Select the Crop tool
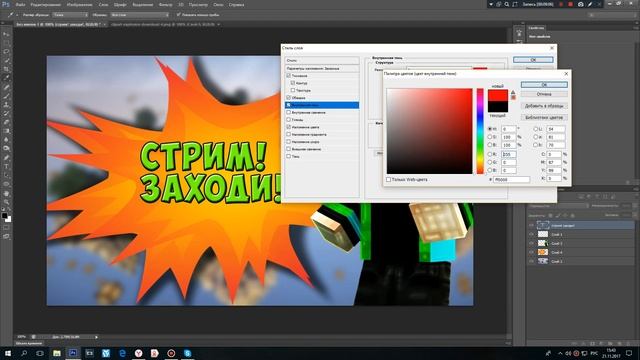Image resolution: width=640 pixels, height=360 pixels. click(6, 69)
